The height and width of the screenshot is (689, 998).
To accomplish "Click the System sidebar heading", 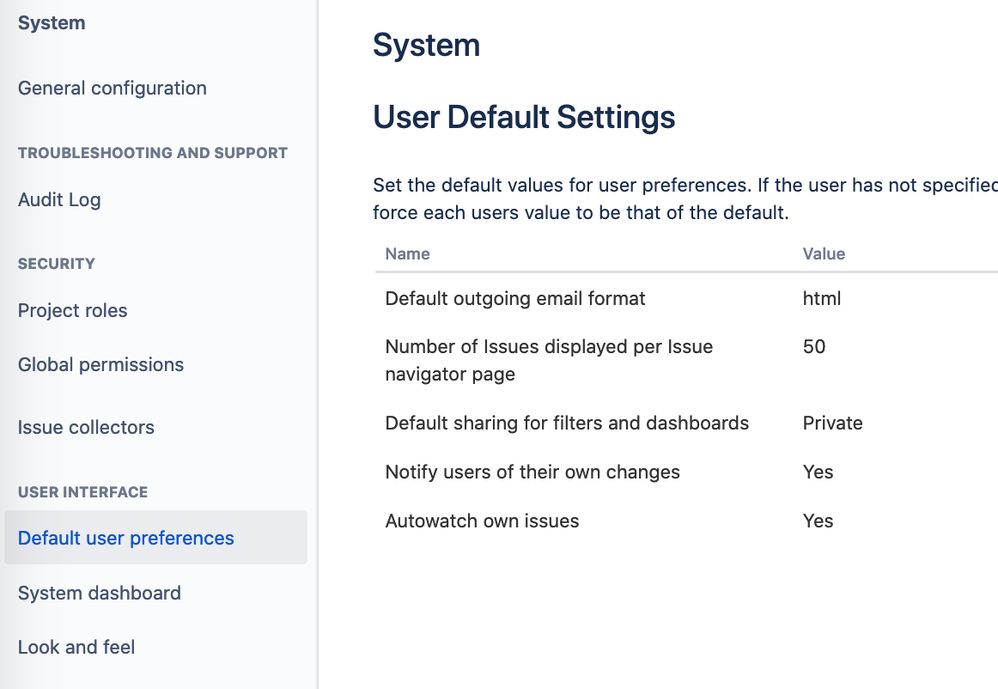I will coord(51,23).
